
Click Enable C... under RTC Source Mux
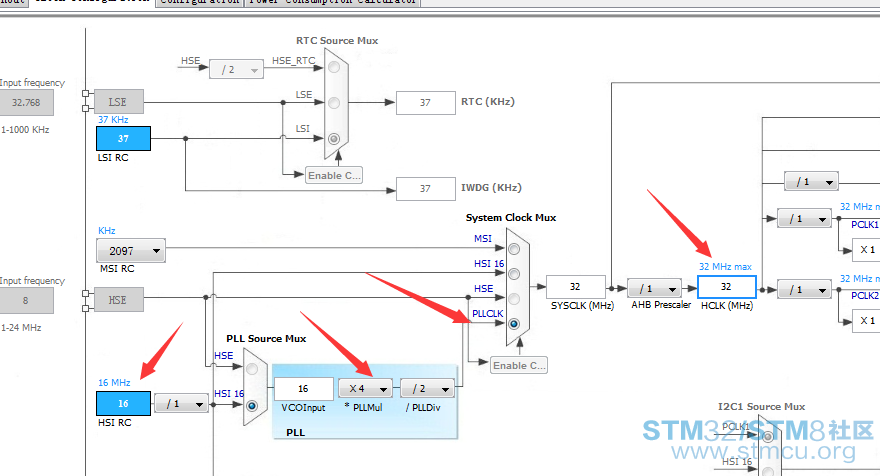point(333,175)
